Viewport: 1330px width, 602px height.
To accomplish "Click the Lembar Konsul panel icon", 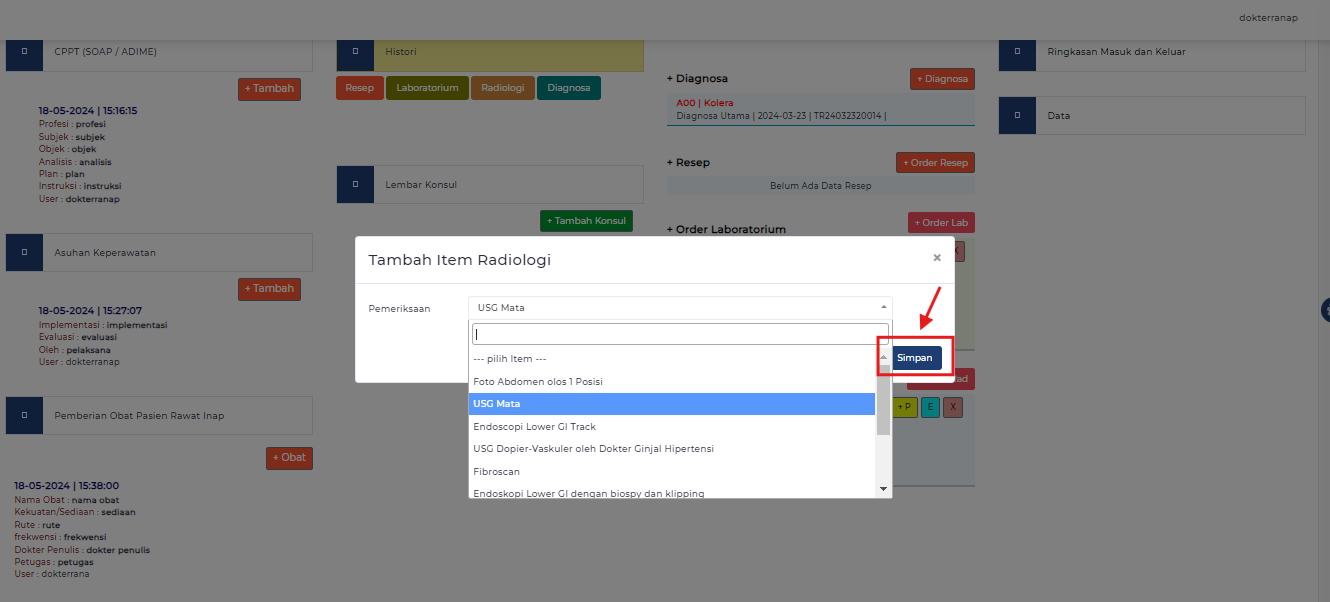I will point(355,185).
